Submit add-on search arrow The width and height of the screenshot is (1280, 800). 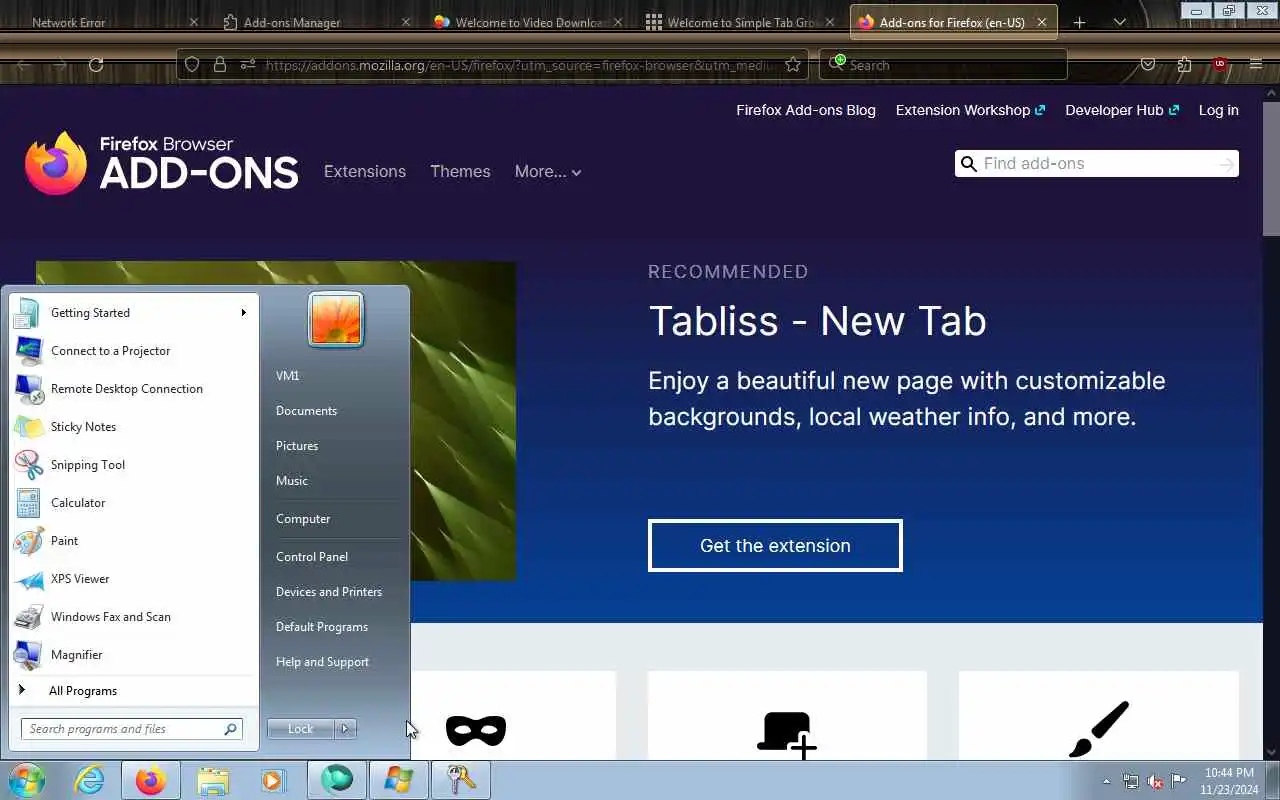(1226, 164)
